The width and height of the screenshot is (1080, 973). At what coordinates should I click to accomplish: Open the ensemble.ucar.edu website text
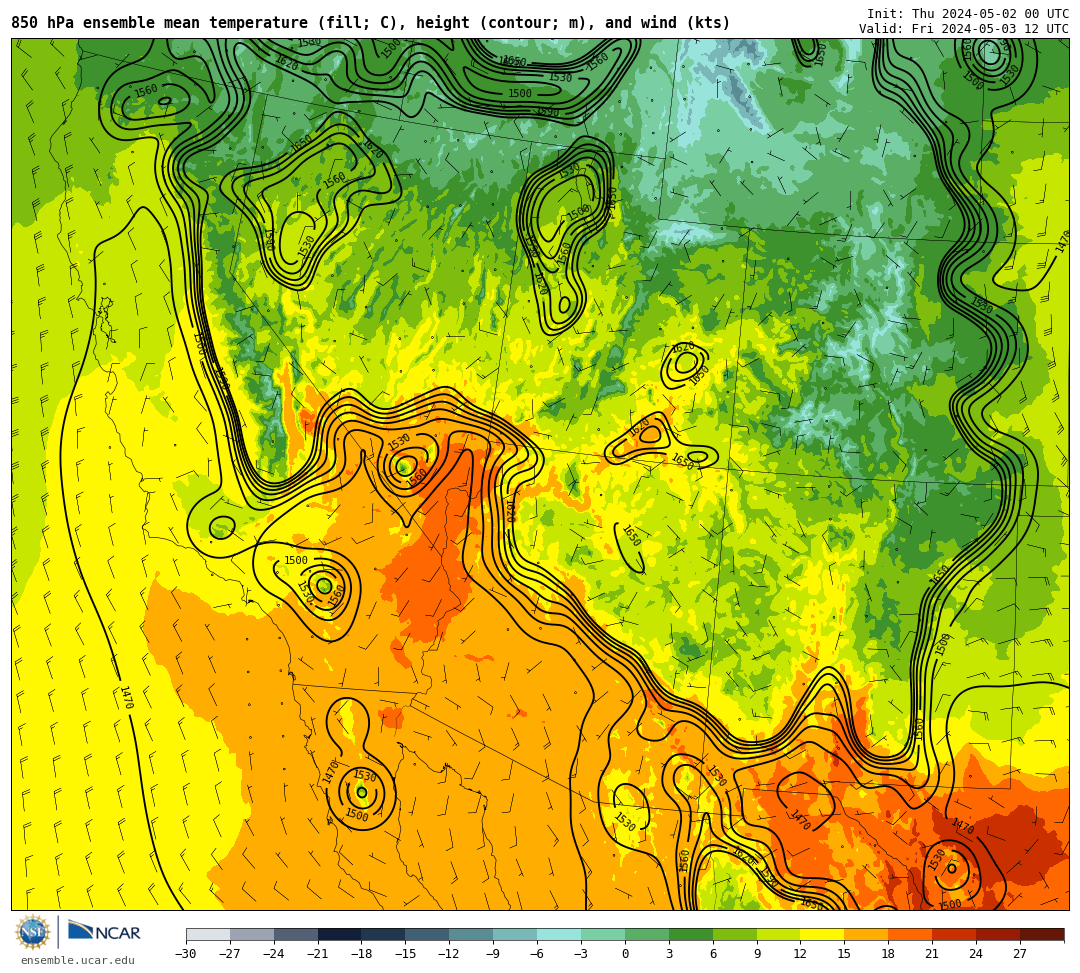[78, 960]
